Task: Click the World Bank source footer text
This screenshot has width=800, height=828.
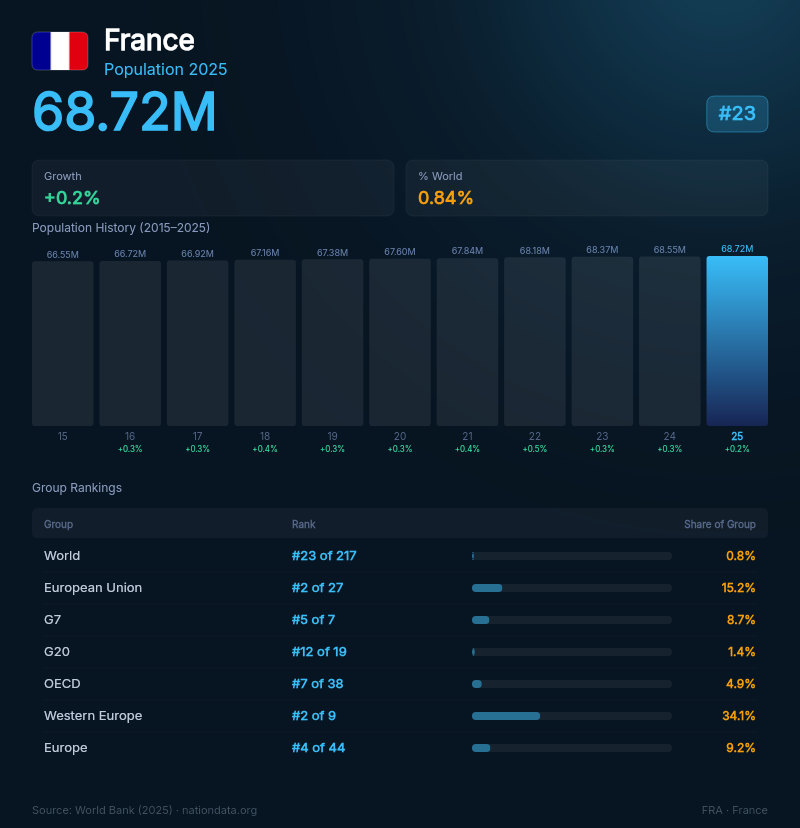Action: [144, 810]
